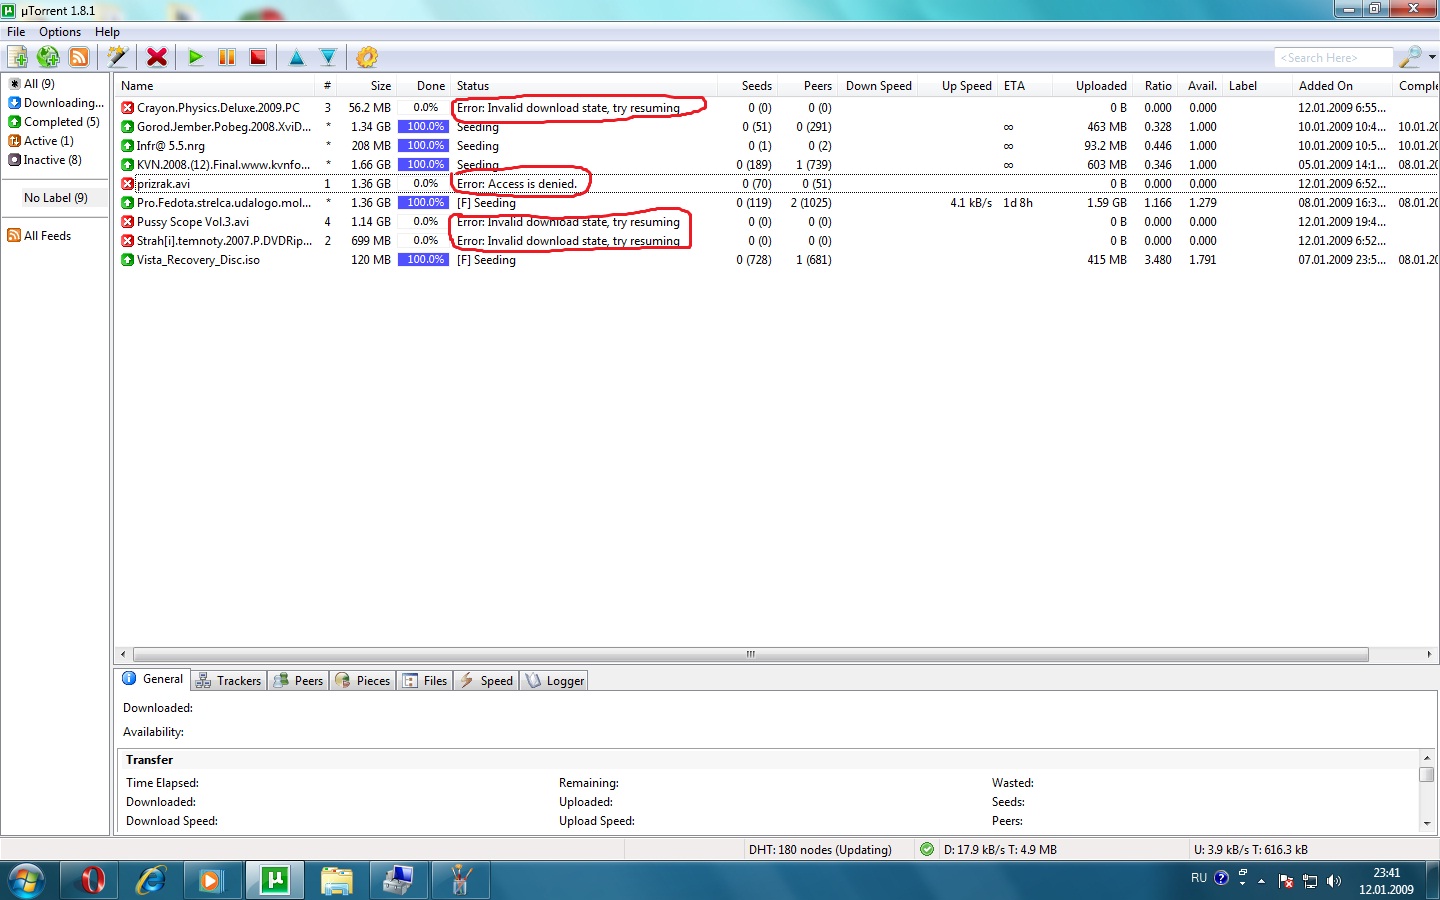1440x900 pixels.
Task: Click DHT: 180 nodes status text
Action: point(820,850)
